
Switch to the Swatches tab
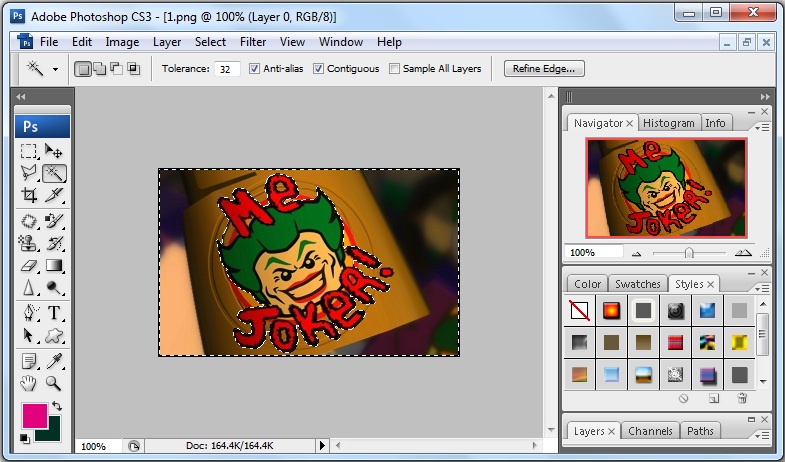[x=638, y=284]
